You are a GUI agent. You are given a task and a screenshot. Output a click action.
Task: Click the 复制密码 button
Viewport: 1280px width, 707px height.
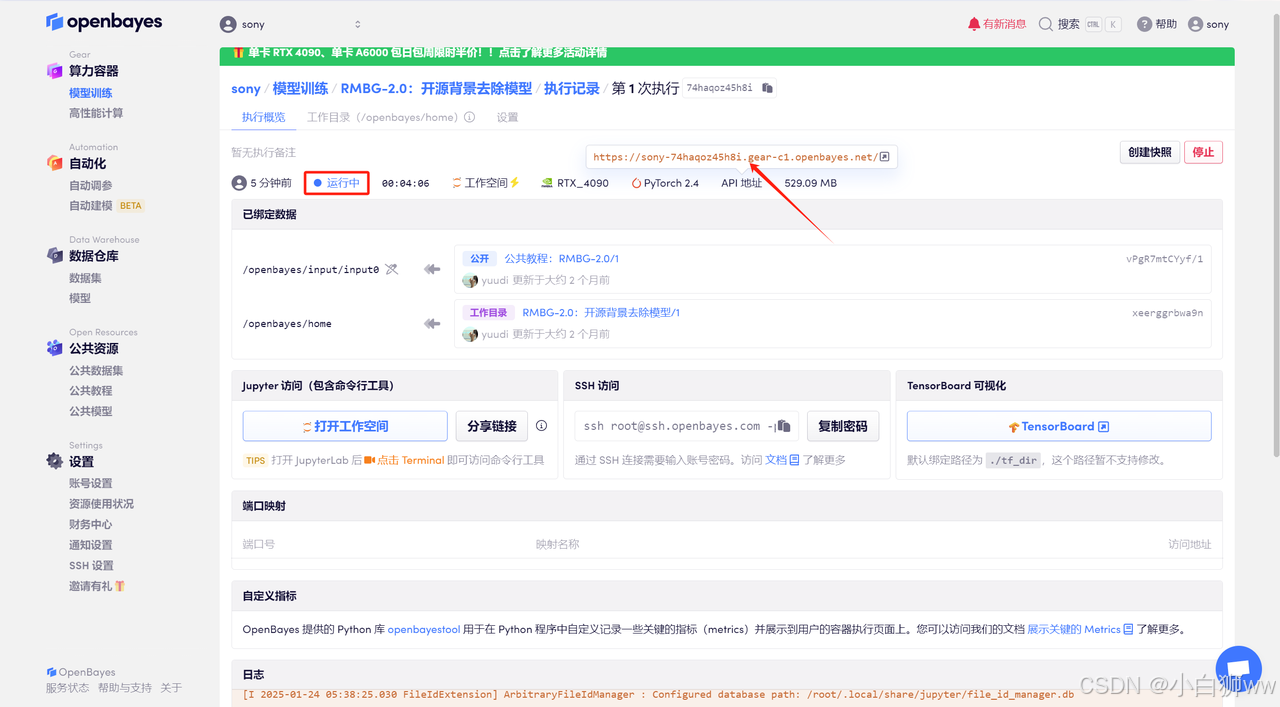(x=843, y=426)
